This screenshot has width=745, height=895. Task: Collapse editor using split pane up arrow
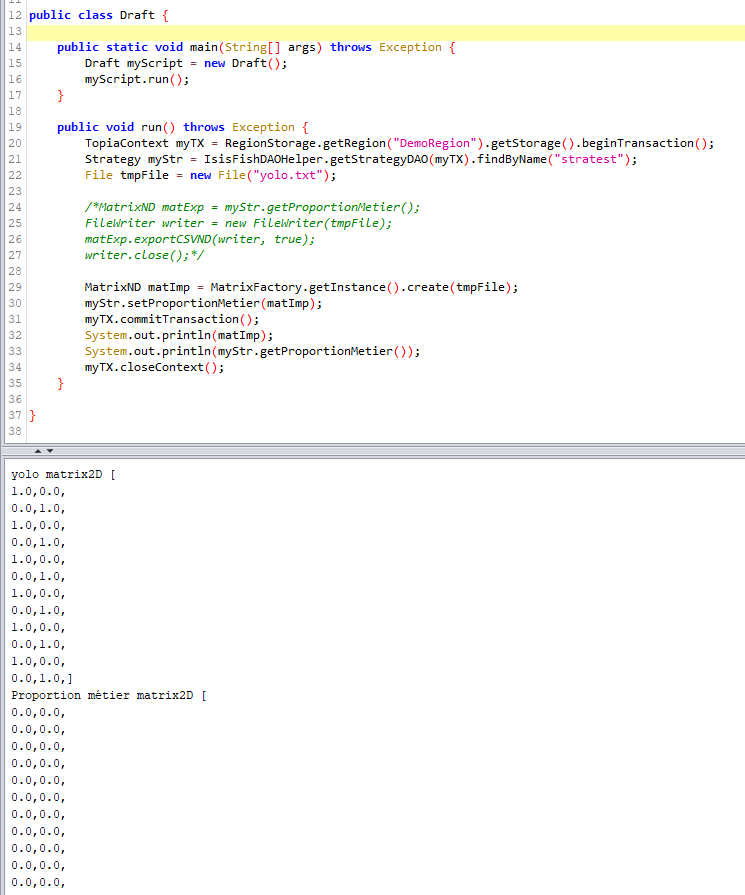(x=38, y=451)
